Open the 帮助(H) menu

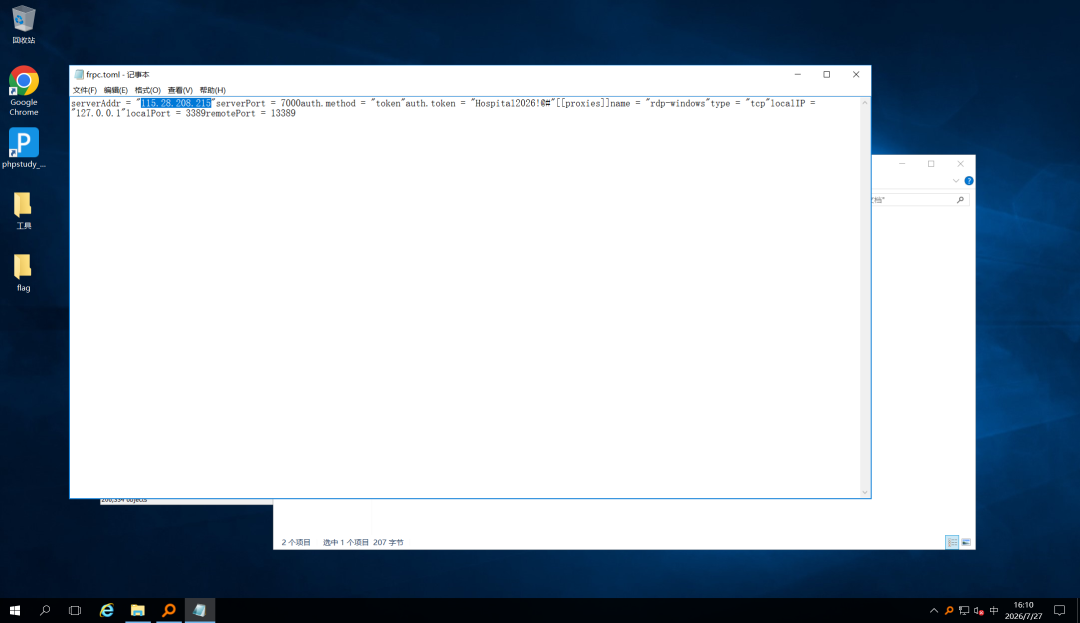point(212,90)
